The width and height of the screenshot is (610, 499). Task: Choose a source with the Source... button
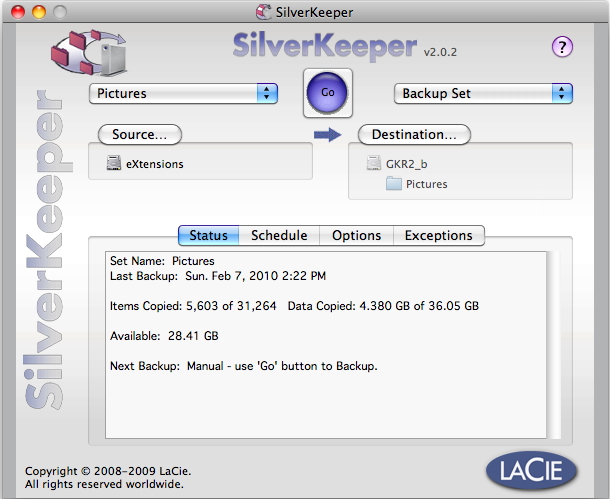[140, 135]
